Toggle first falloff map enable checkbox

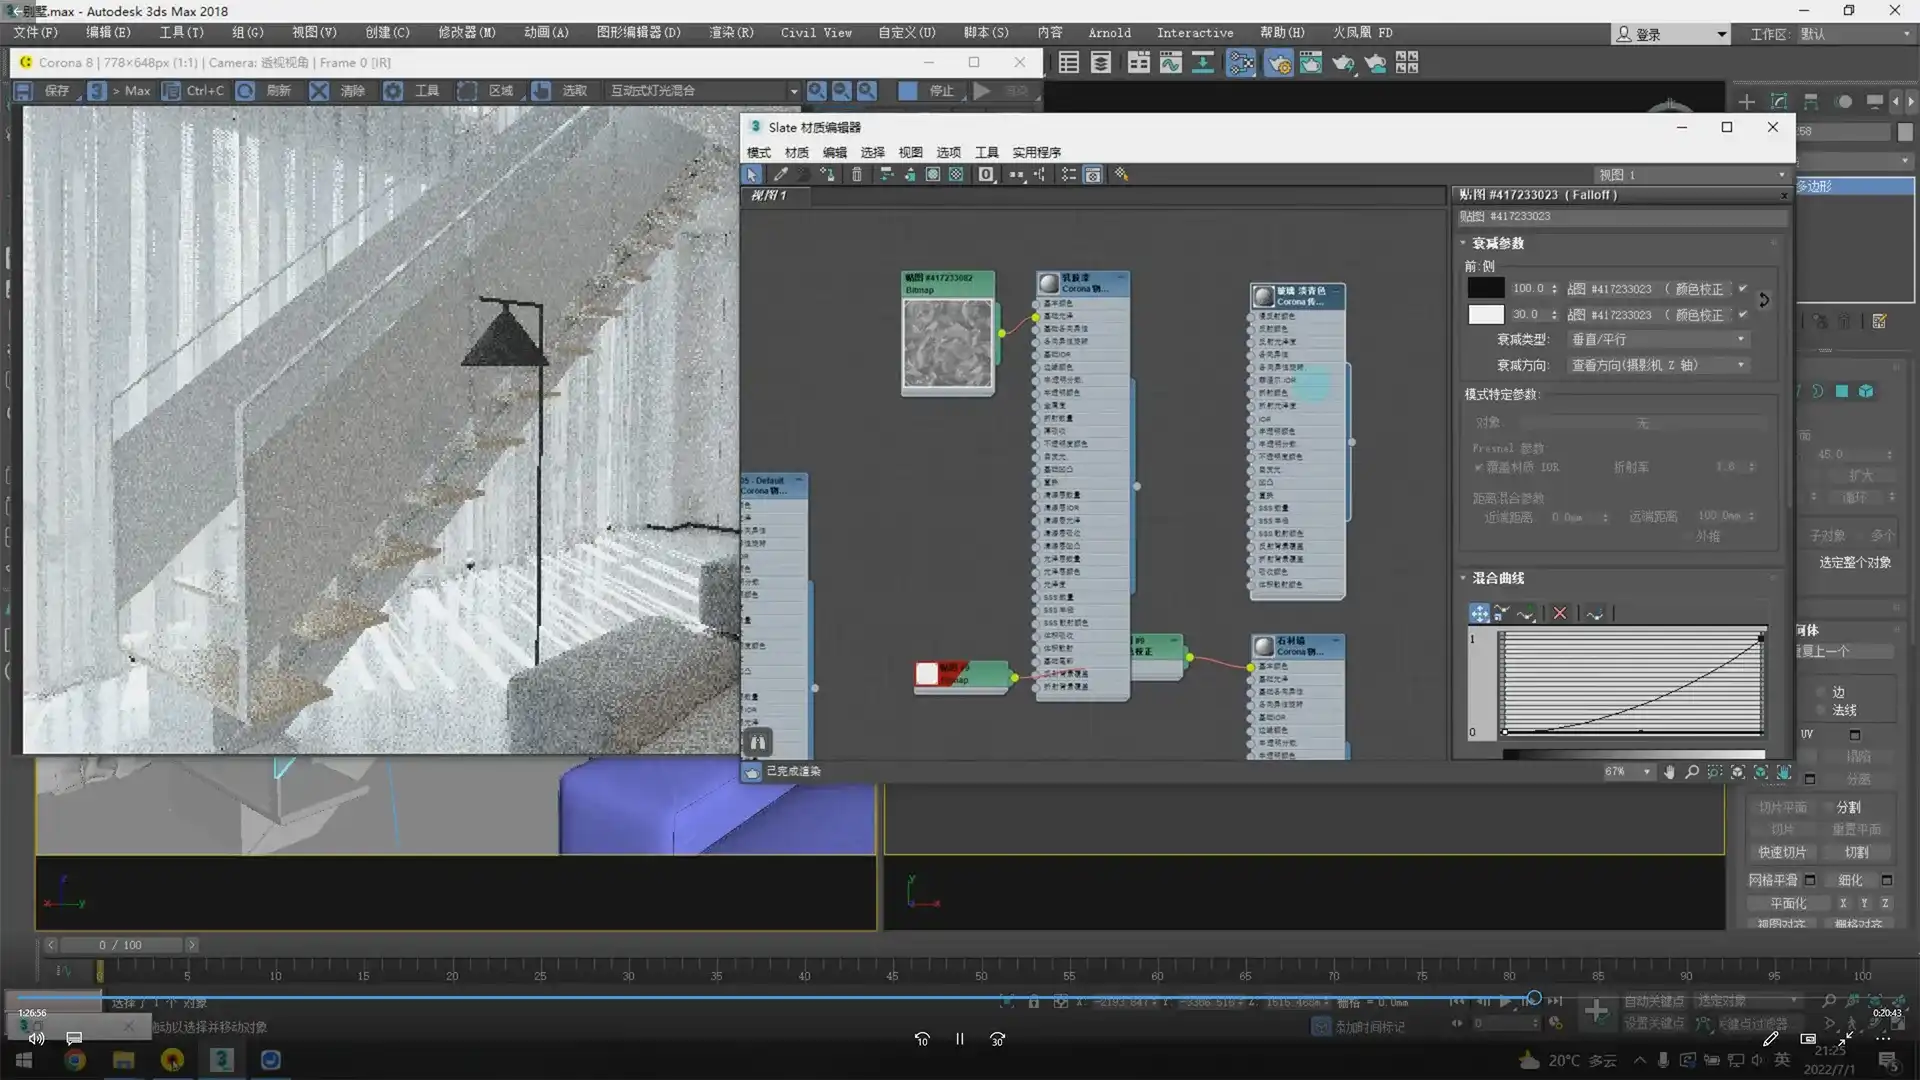point(1742,288)
